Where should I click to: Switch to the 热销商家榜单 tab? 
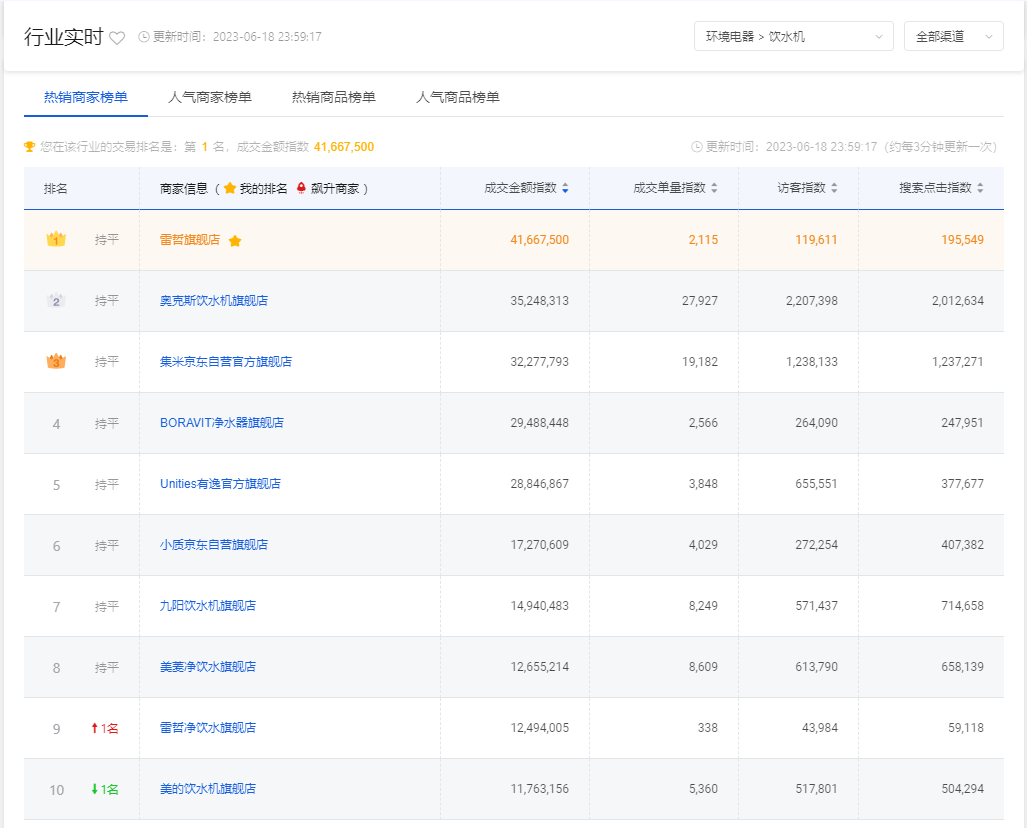pyautogui.click(x=86, y=98)
